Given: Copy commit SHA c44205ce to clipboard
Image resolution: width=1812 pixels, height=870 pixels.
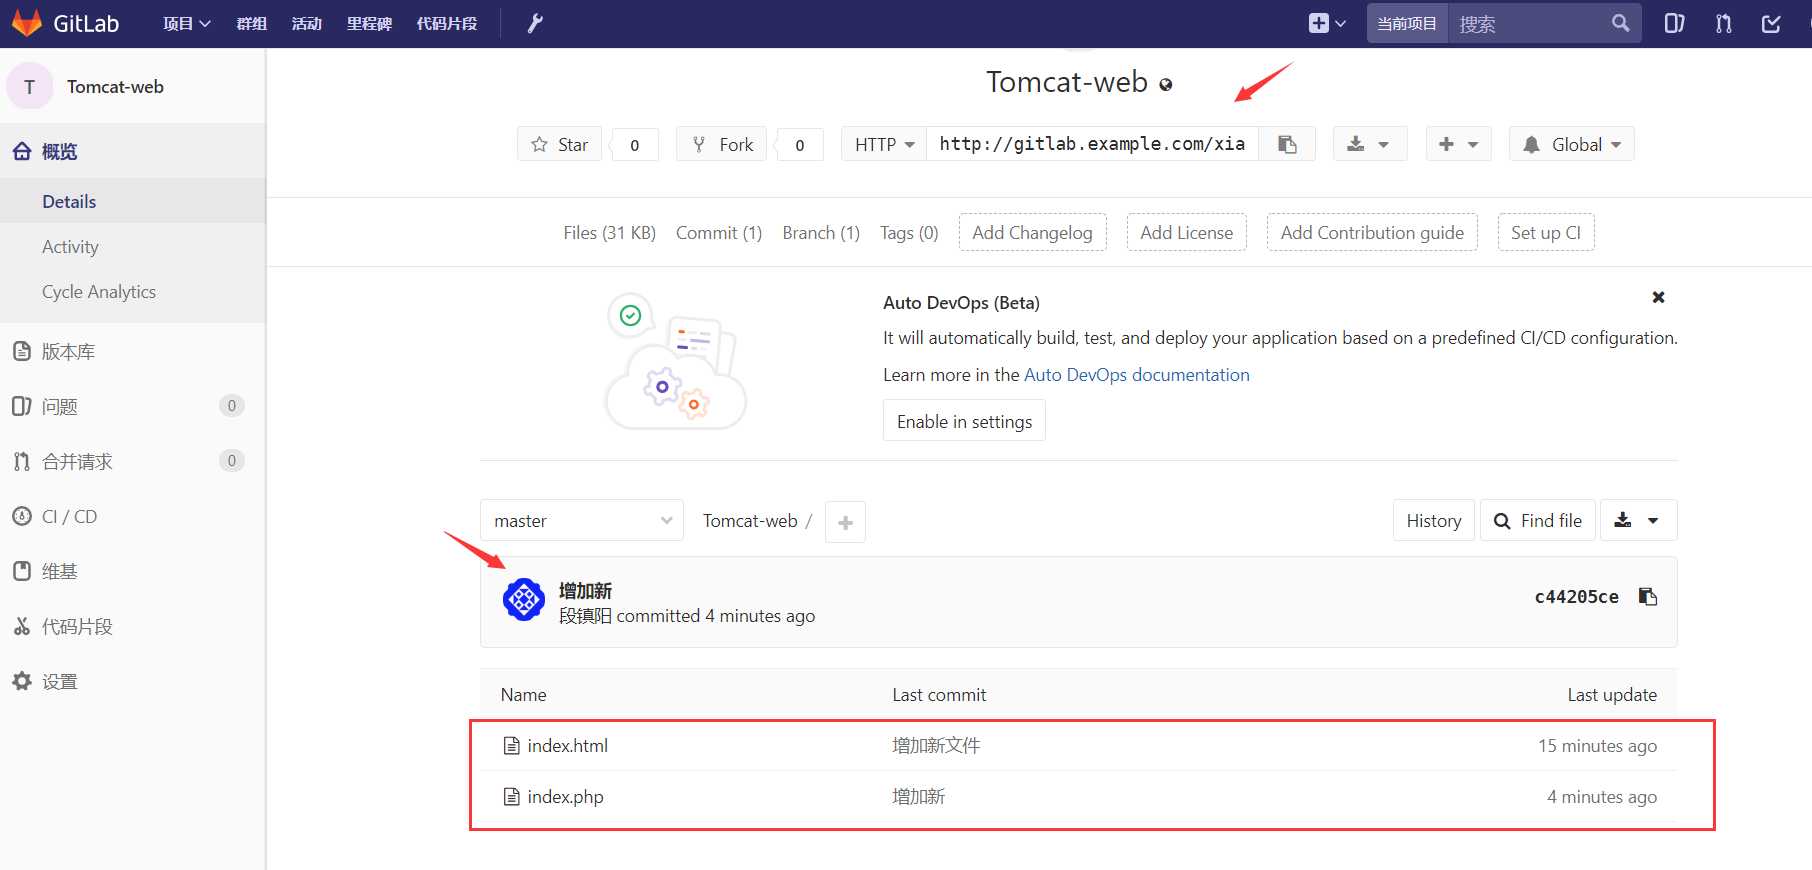Looking at the screenshot, I should click(x=1648, y=597).
